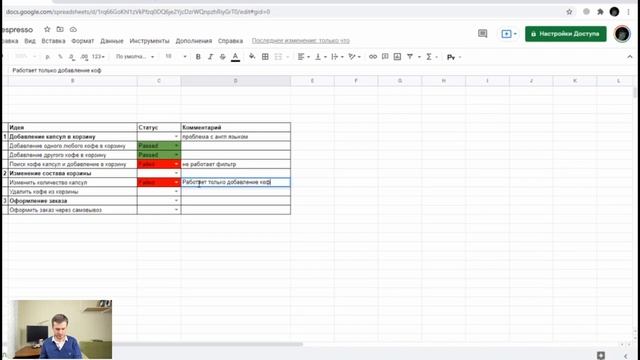Screen dimensions: 640x360
Task: Open the Explore button at the bottom right
Action: click(601, 355)
